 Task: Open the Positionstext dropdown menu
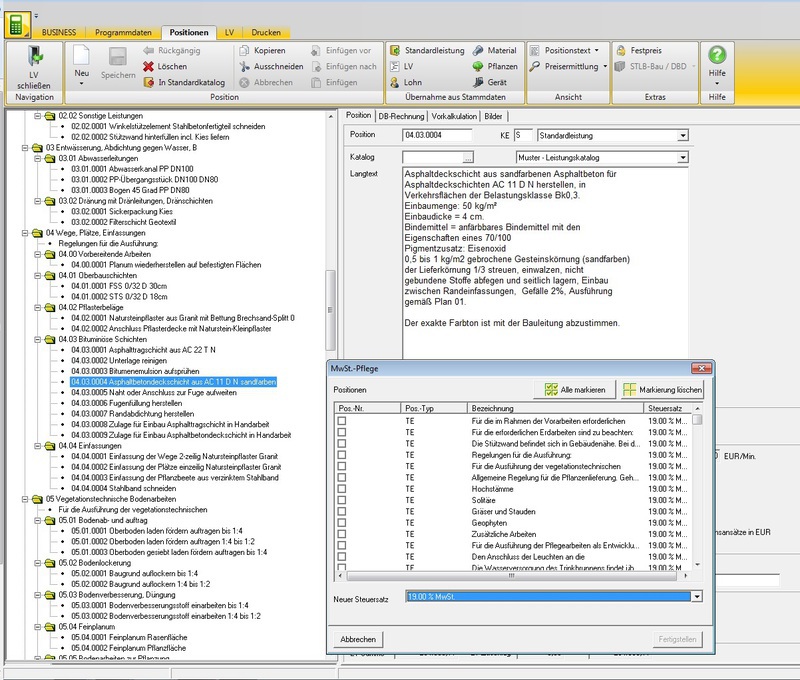click(597, 50)
